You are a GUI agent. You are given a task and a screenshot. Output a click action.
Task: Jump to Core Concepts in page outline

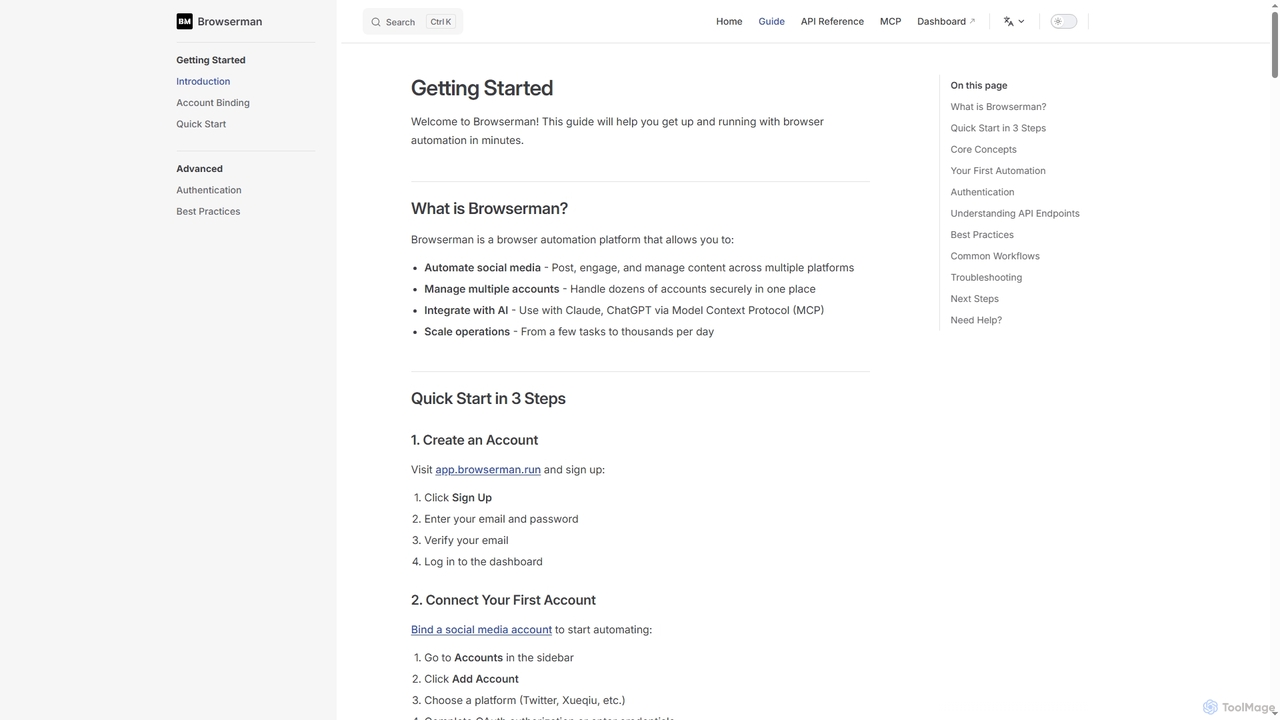point(983,149)
